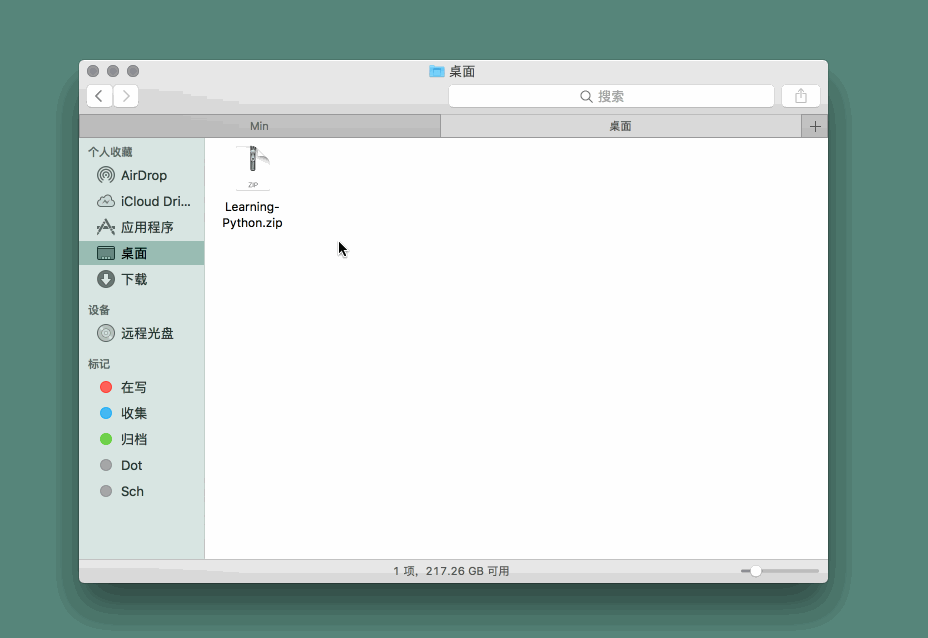The image size is (928, 638).
Task: Filter by the Dot tag label
Action: tap(131, 465)
